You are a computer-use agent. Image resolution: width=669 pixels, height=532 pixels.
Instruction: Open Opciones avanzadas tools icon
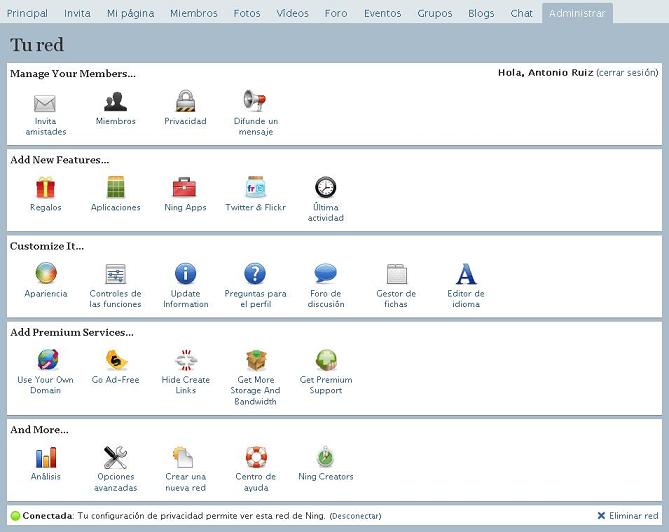pyautogui.click(x=115, y=458)
